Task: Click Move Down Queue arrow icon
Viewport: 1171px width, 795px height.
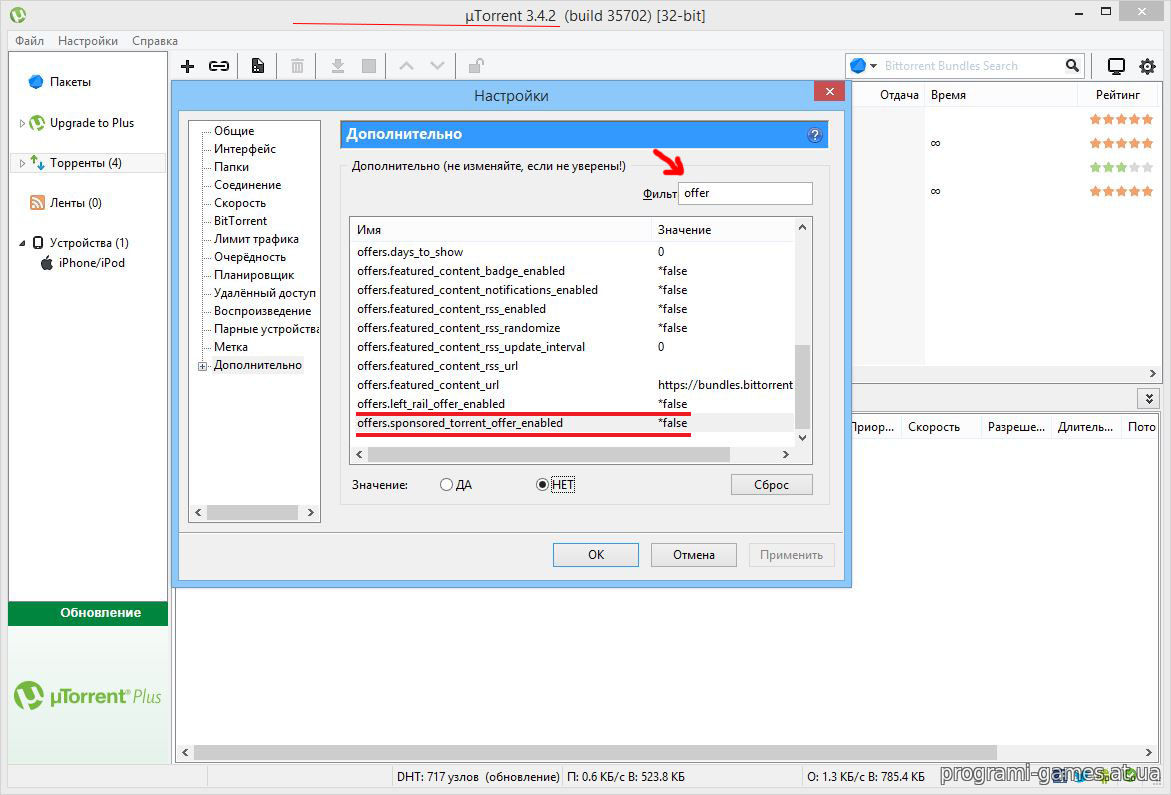Action: click(x=438, y=66)
